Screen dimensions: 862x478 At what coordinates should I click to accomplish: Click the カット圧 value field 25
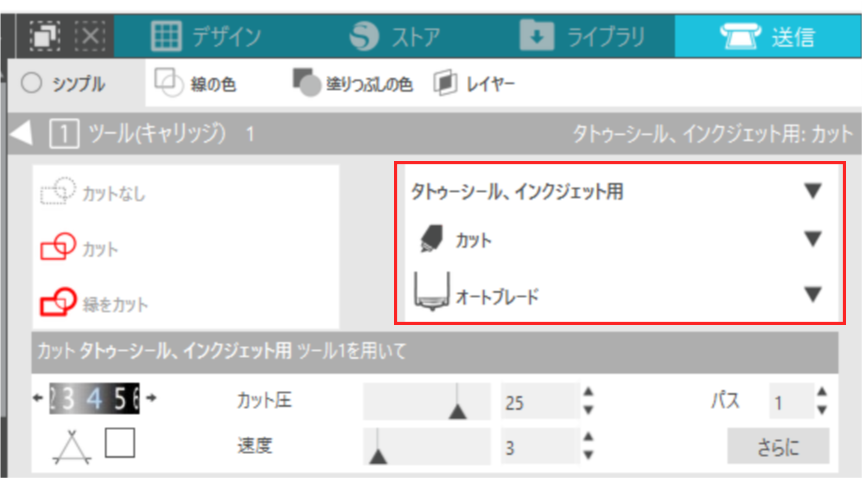click(x=539, y=402)
